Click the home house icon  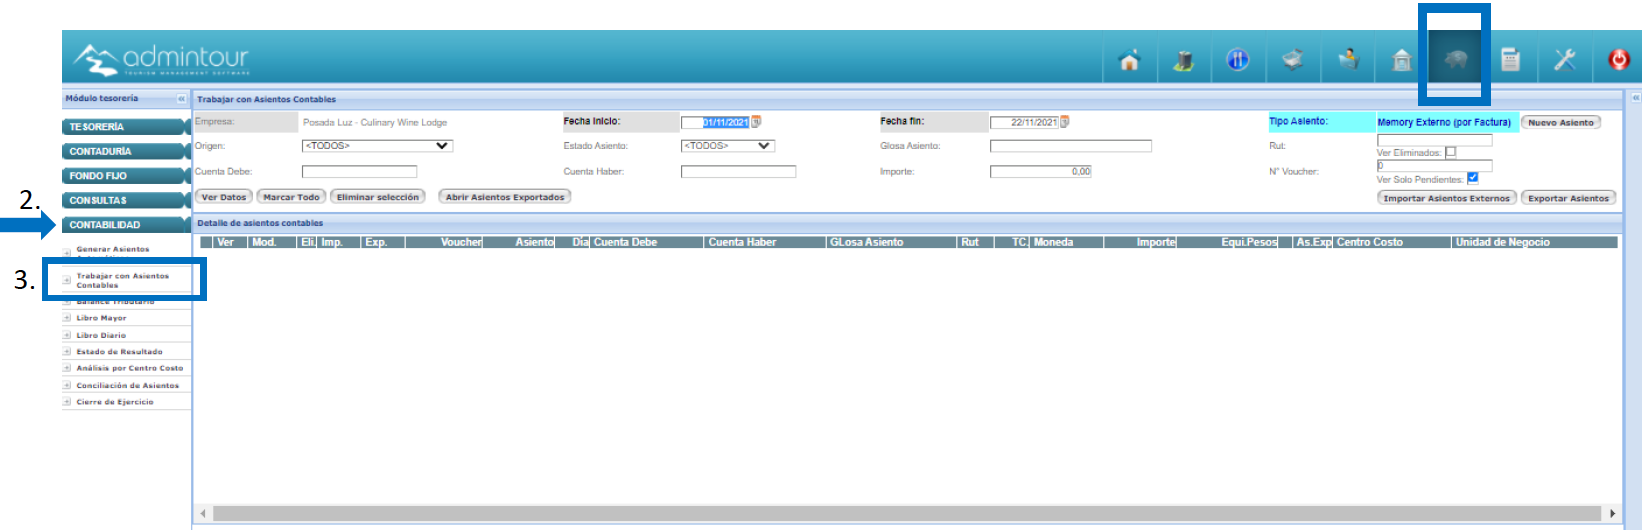[1129, 61]
